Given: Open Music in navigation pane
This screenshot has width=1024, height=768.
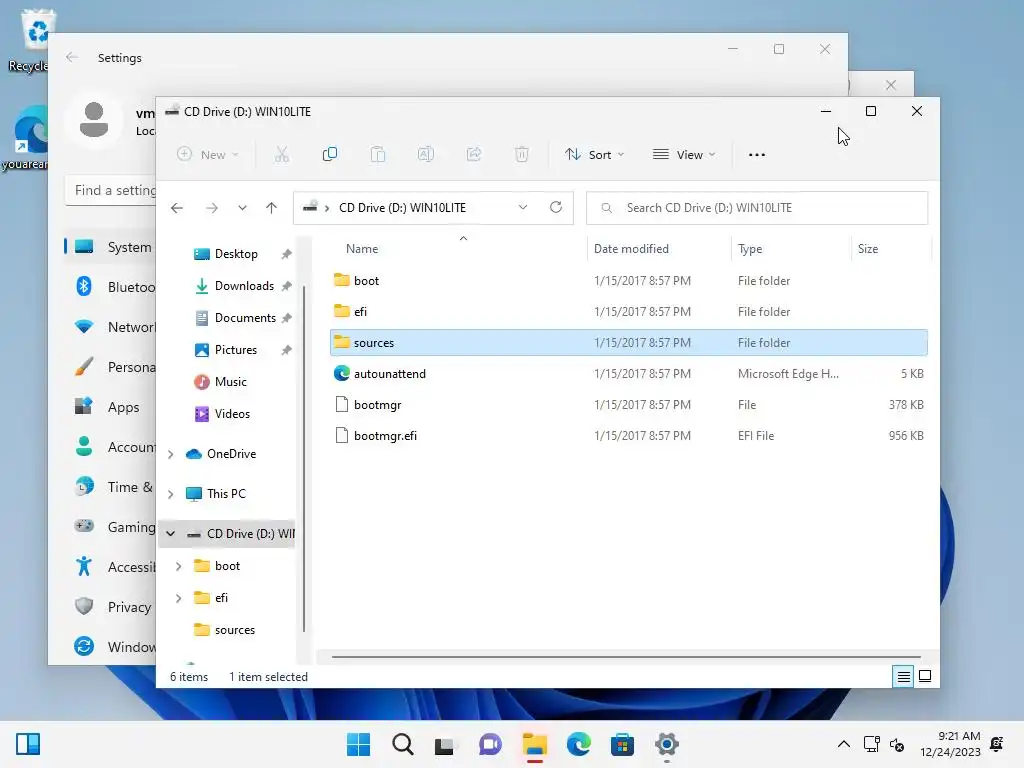Looking at the screenshot, I should [x=231, y=382].
